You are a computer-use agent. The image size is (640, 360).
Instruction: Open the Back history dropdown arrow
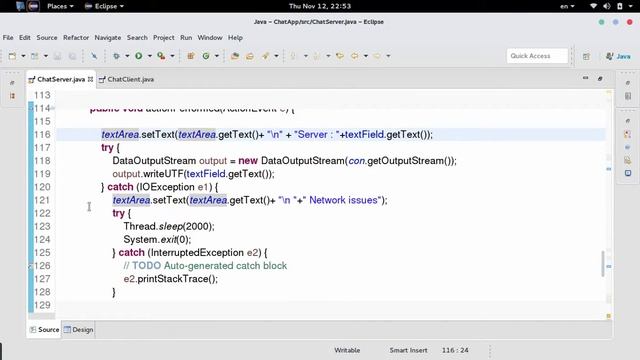[x=366, y=56]
